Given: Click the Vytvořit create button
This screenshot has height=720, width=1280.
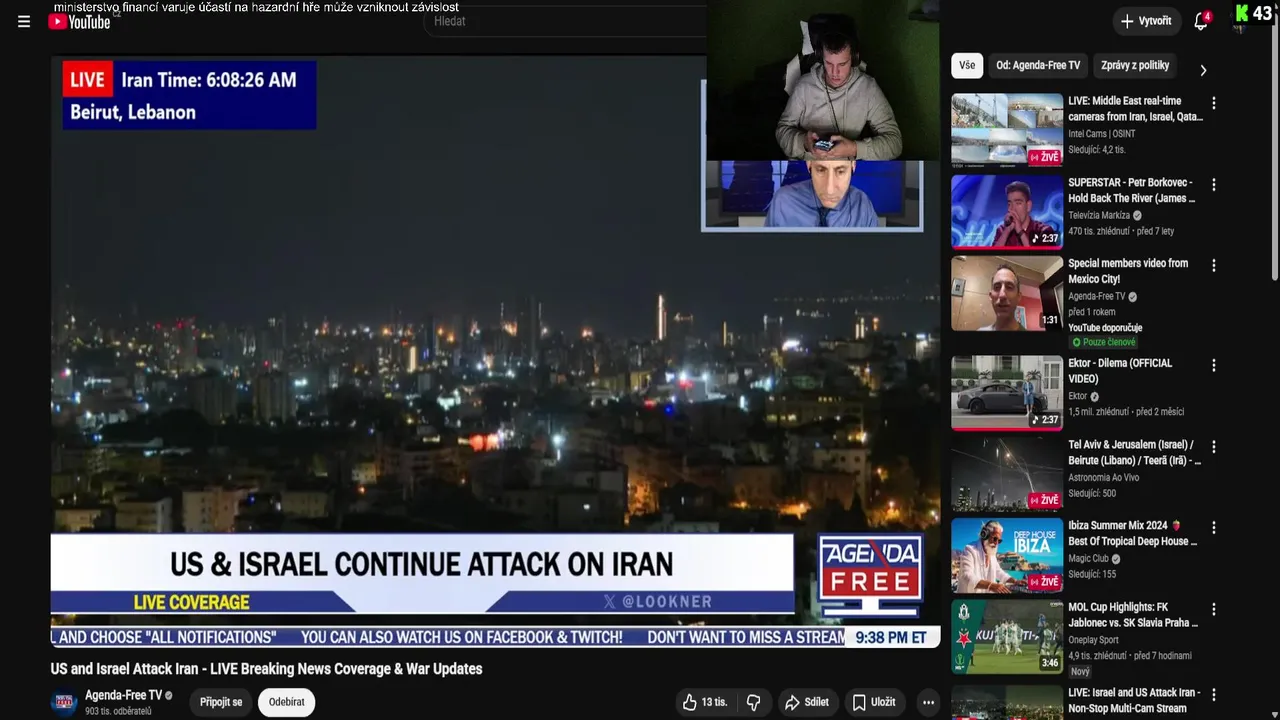Looking at the screenshot, I should [1146, 21].
